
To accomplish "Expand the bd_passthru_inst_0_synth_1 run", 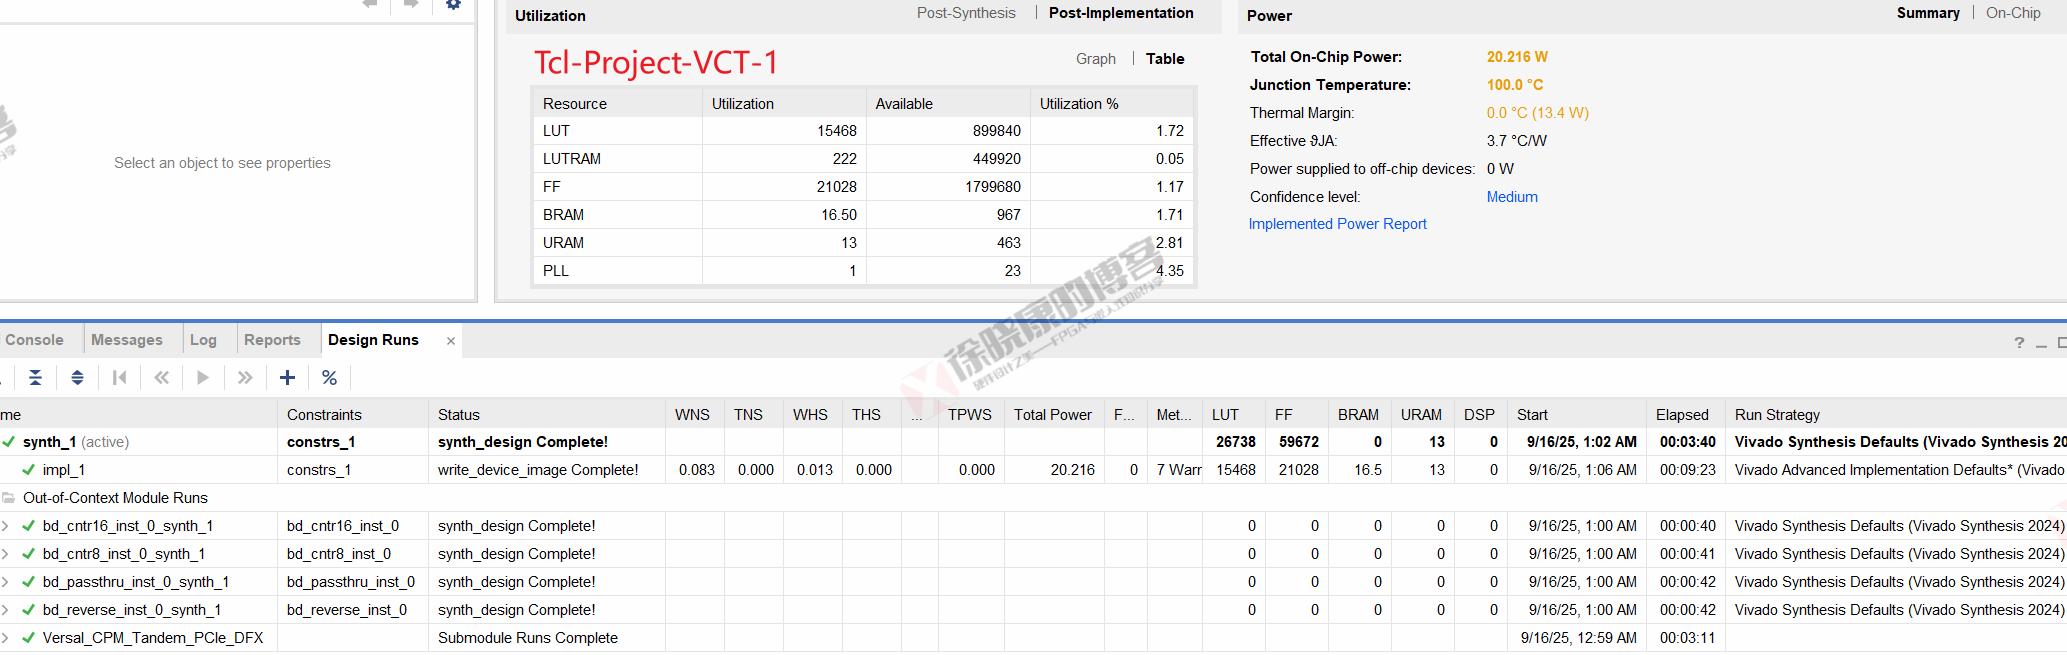I will pyautogui.click(x=5, y=581).
